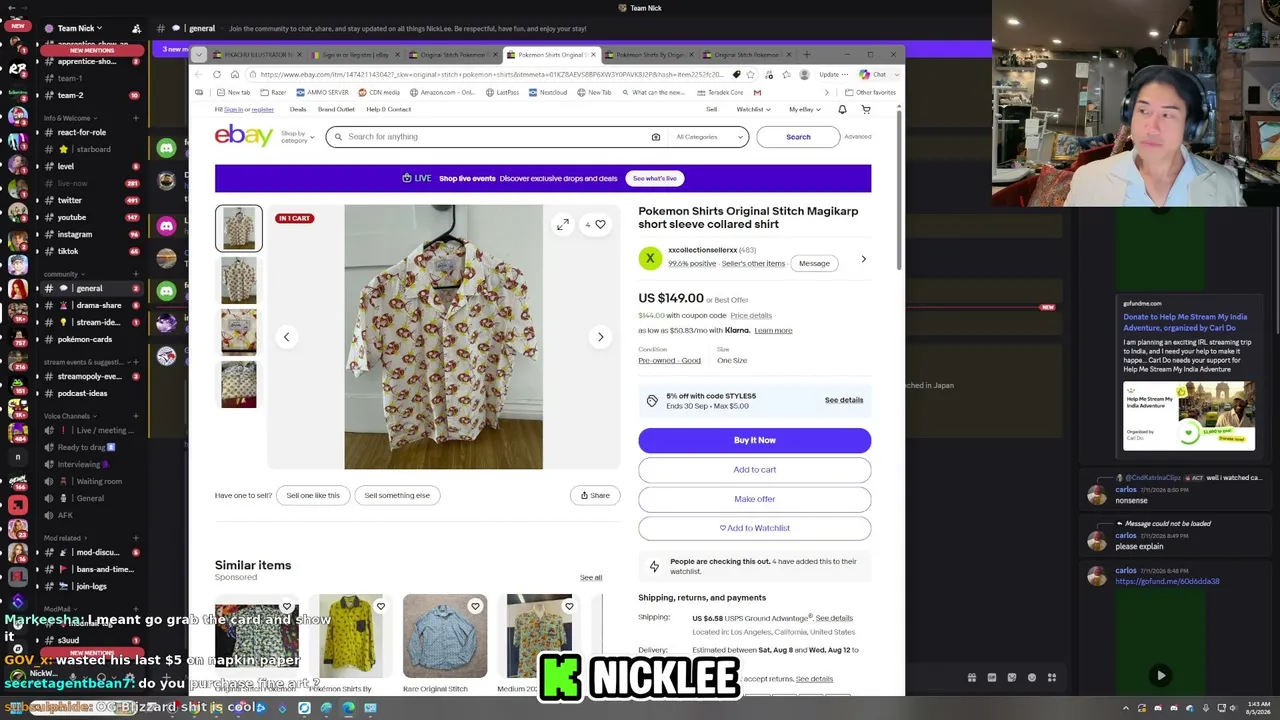Show the next product photo
Screen dimensions: 1280x720
[600, 337]
